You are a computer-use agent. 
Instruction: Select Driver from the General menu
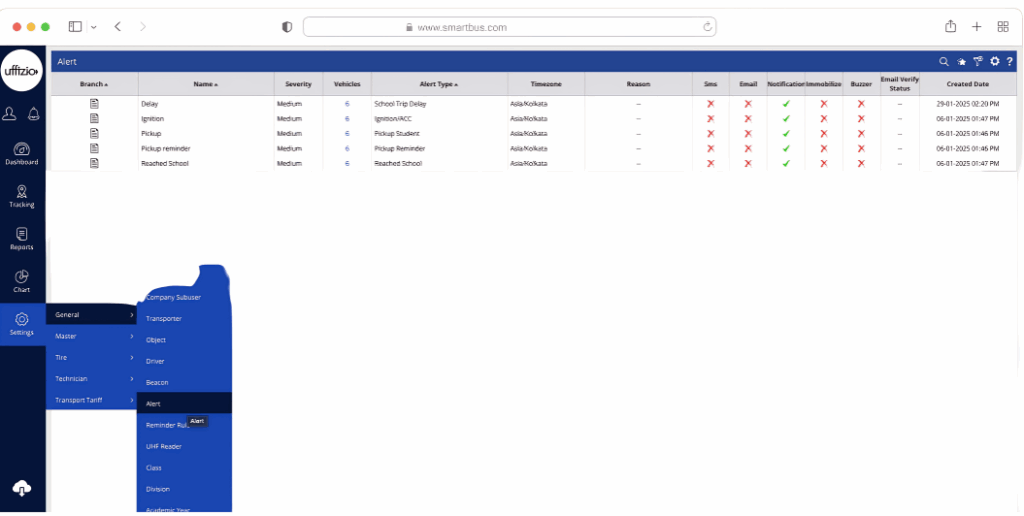coord(155,361)
